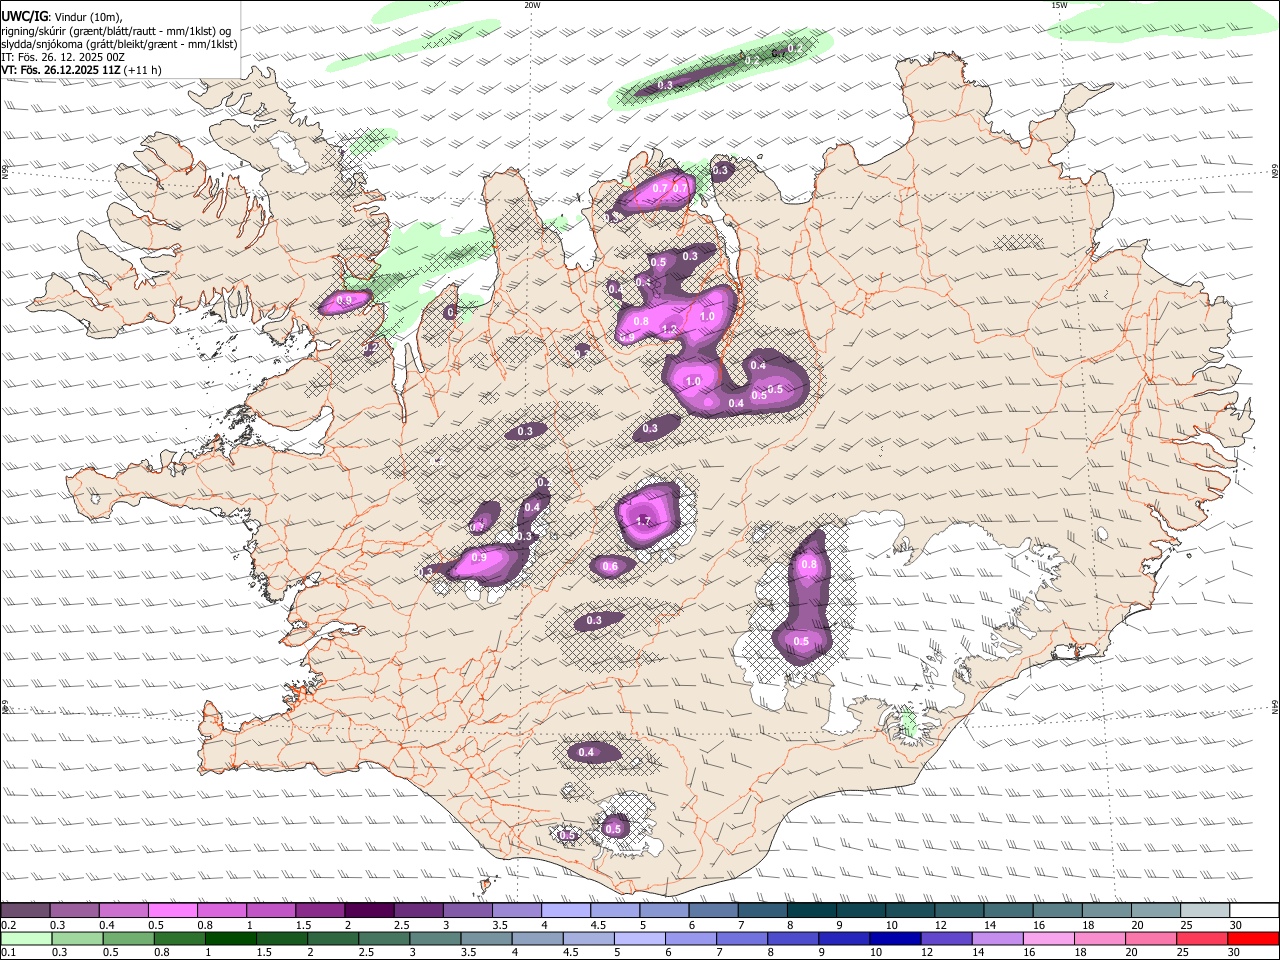Click the '15W' longitude label
The width and height of the screenshot is (1280, 960).
1059,5
